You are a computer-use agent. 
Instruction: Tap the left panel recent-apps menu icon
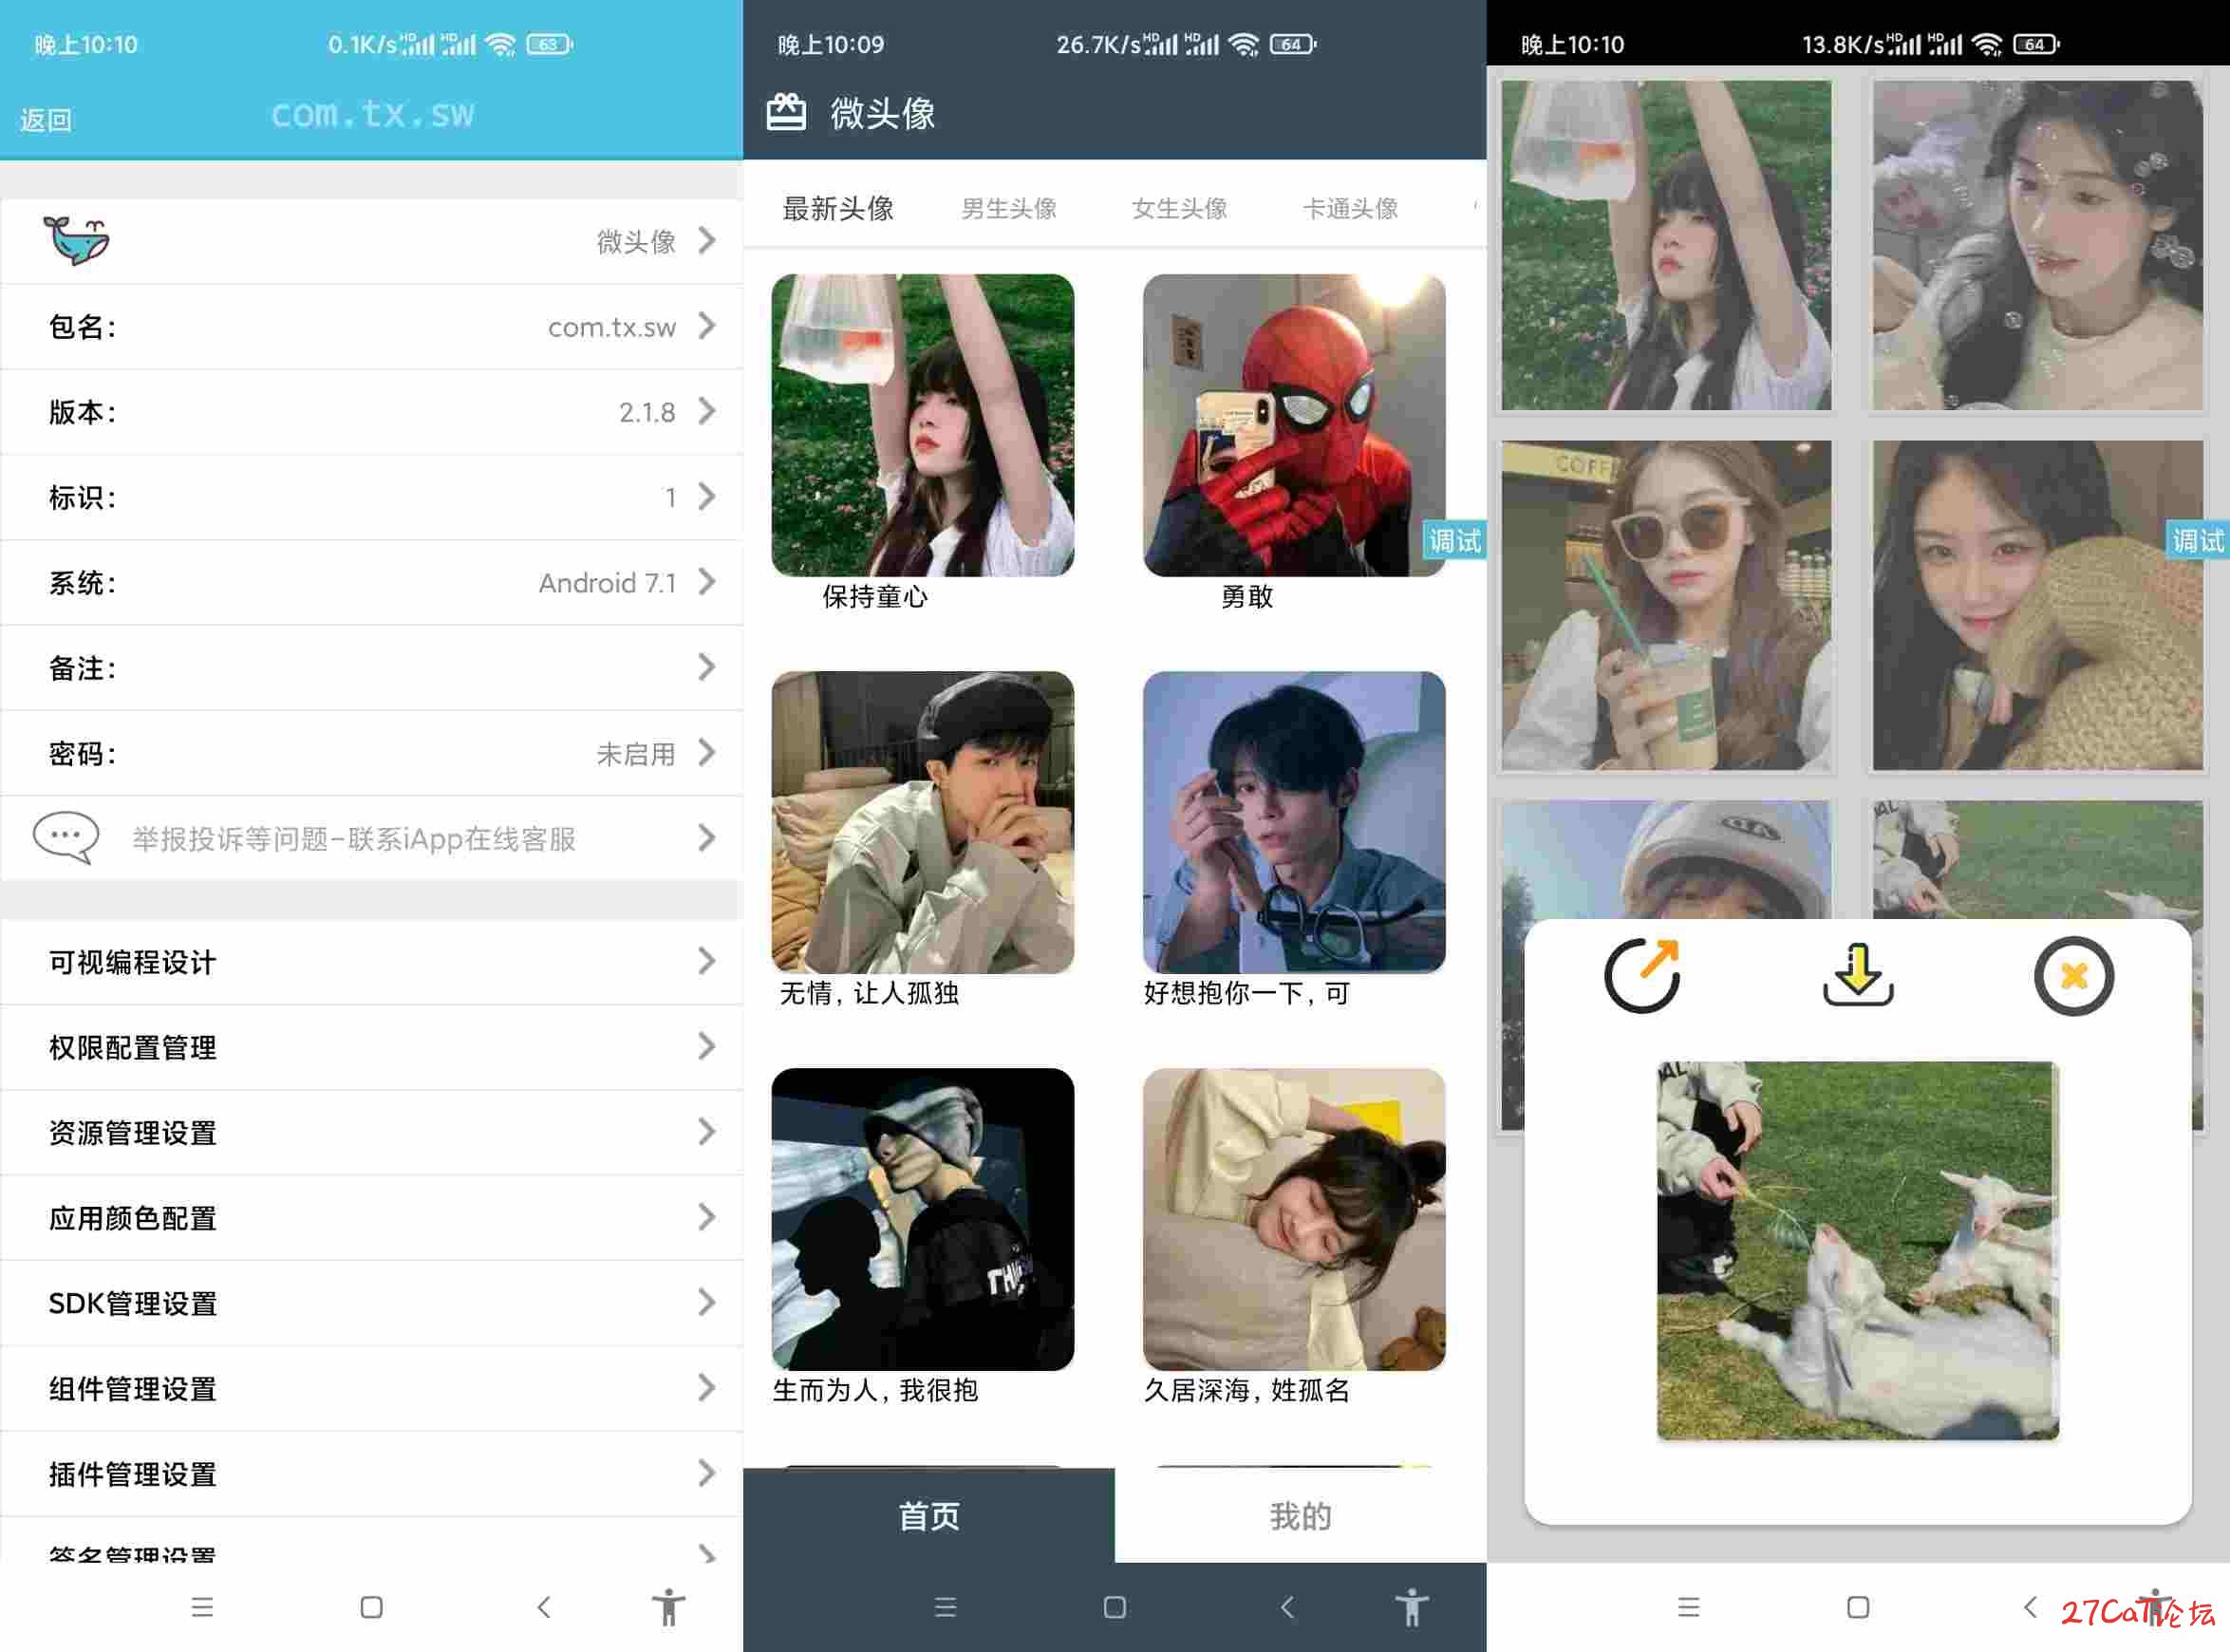[x=203, y=1607]
